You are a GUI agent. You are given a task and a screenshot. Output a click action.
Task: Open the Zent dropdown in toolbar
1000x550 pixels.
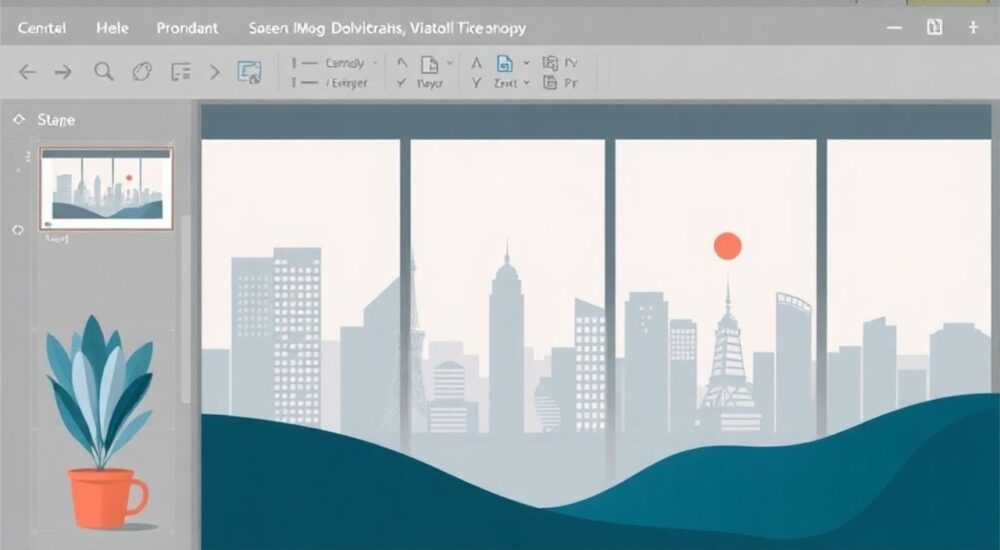click(511, 83)
